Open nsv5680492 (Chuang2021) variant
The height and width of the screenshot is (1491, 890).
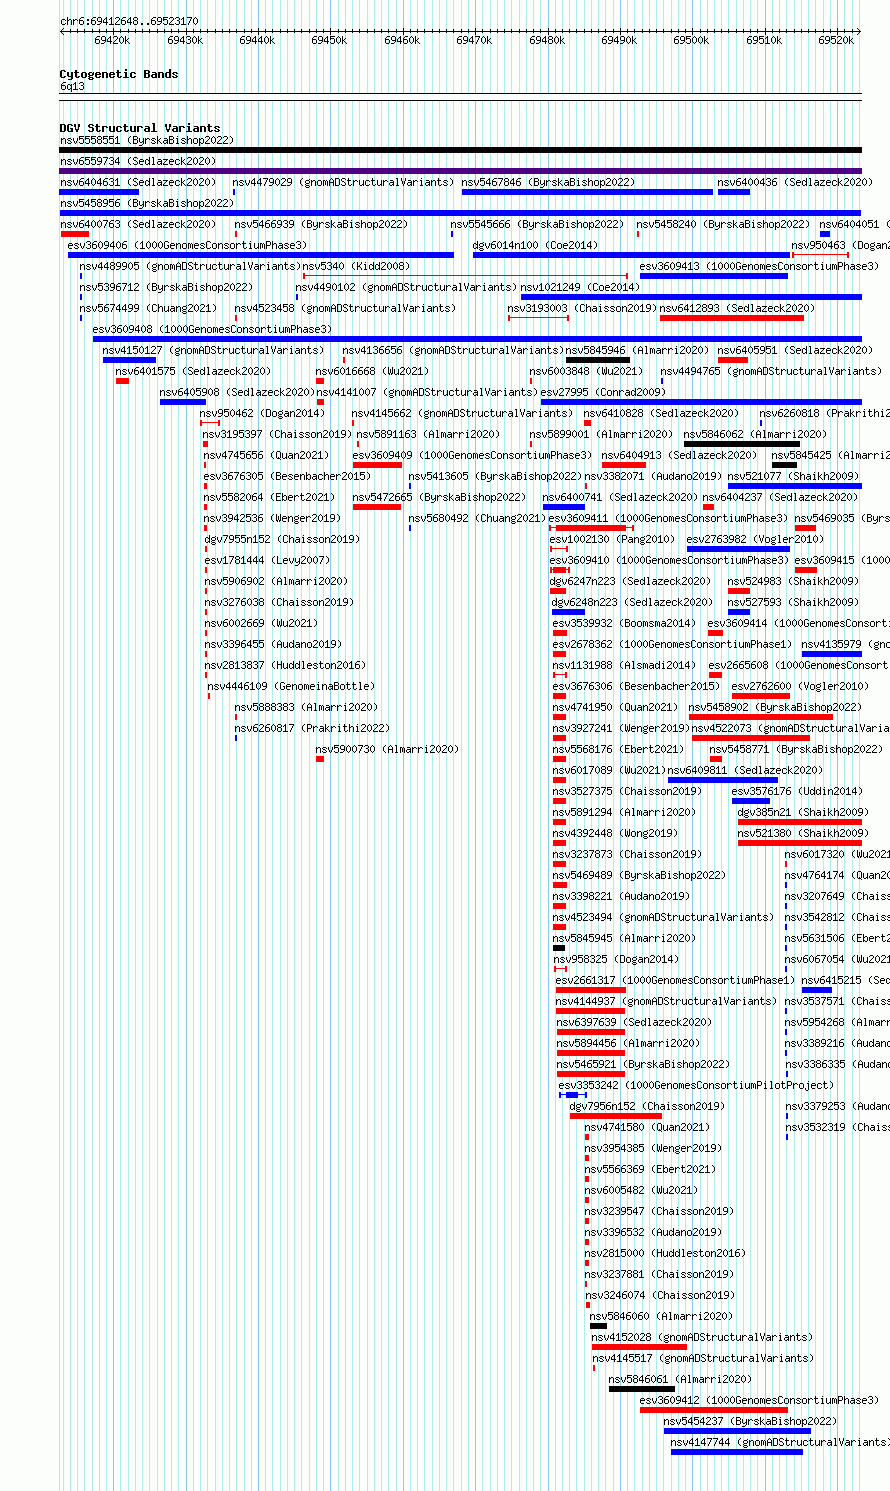477,519
